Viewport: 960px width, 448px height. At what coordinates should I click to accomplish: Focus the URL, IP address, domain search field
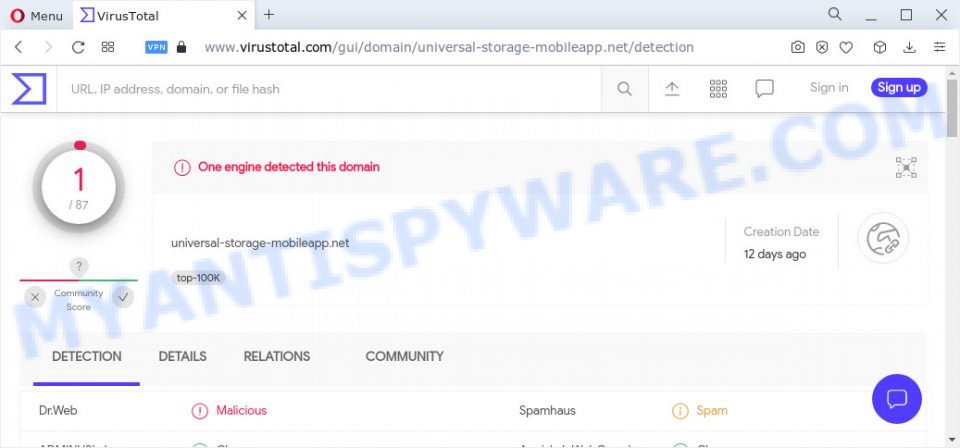pyautogui.click(x=329, y=89)
